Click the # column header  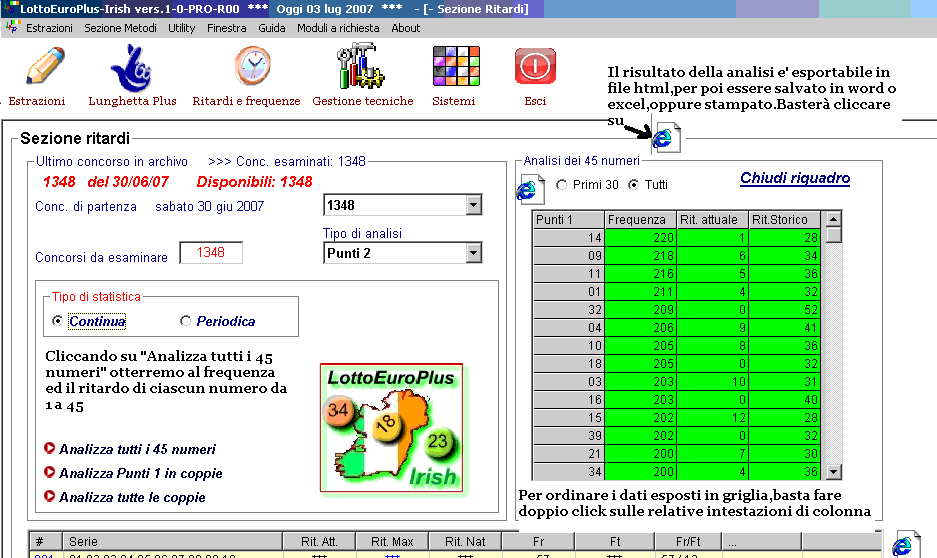click(x=45, y=541)
